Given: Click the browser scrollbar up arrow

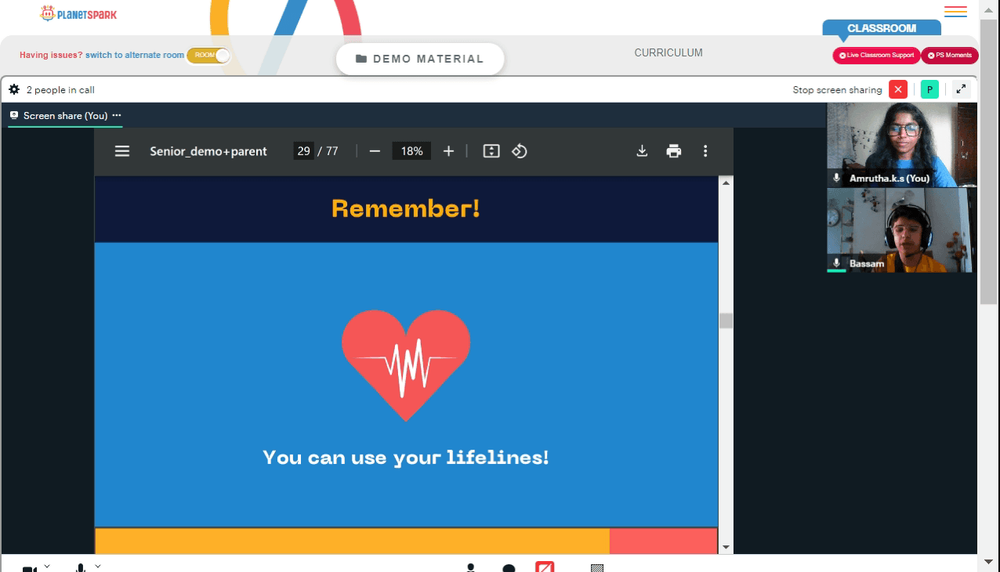Looking at the screenshot, I should 989,10.
